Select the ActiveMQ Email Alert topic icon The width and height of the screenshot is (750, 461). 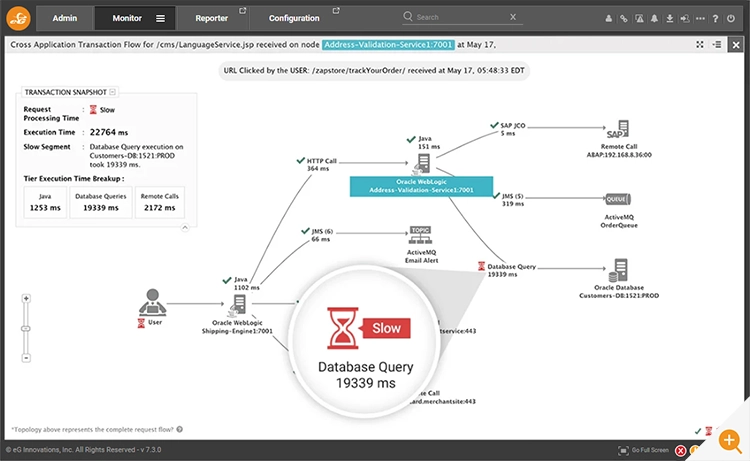(420, 235)
